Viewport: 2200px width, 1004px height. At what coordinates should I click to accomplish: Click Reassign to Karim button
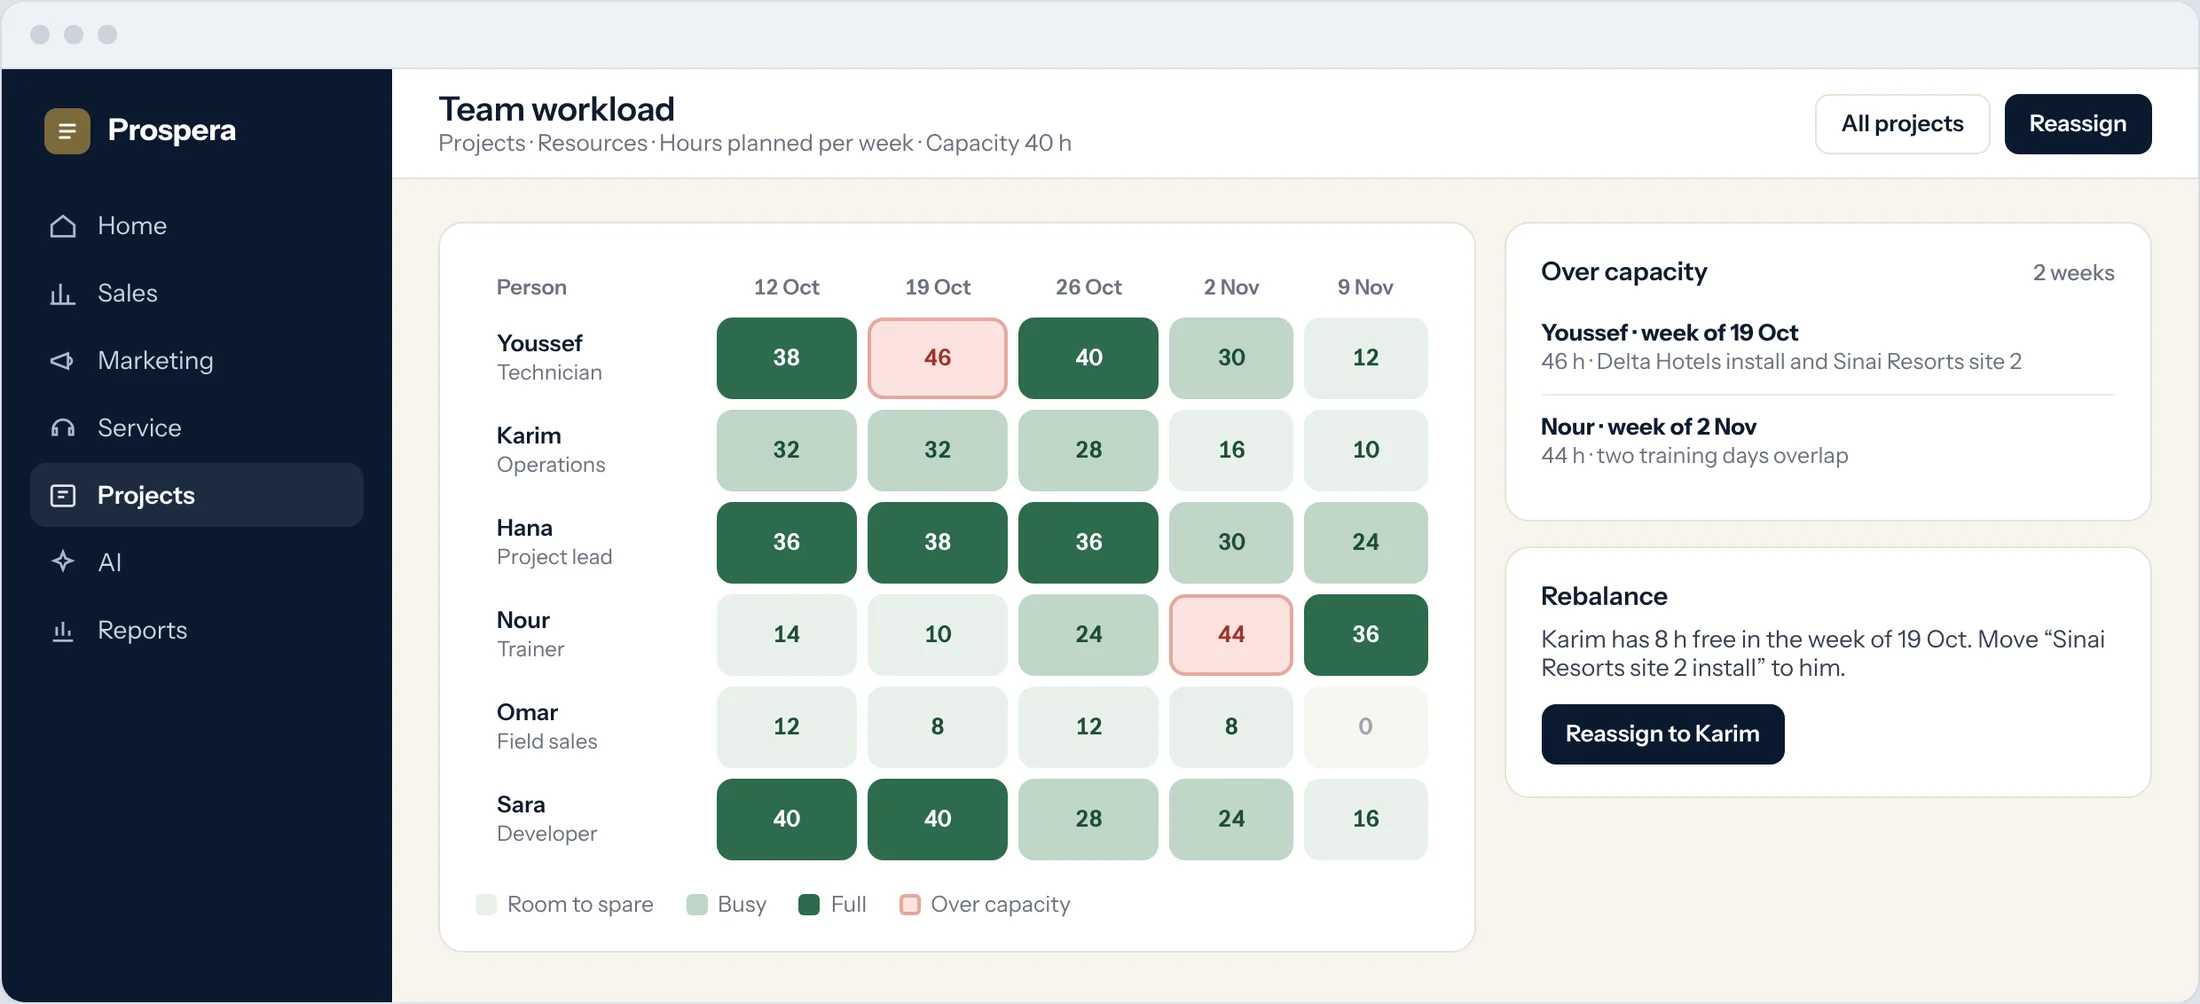(x=1662, y=734)
